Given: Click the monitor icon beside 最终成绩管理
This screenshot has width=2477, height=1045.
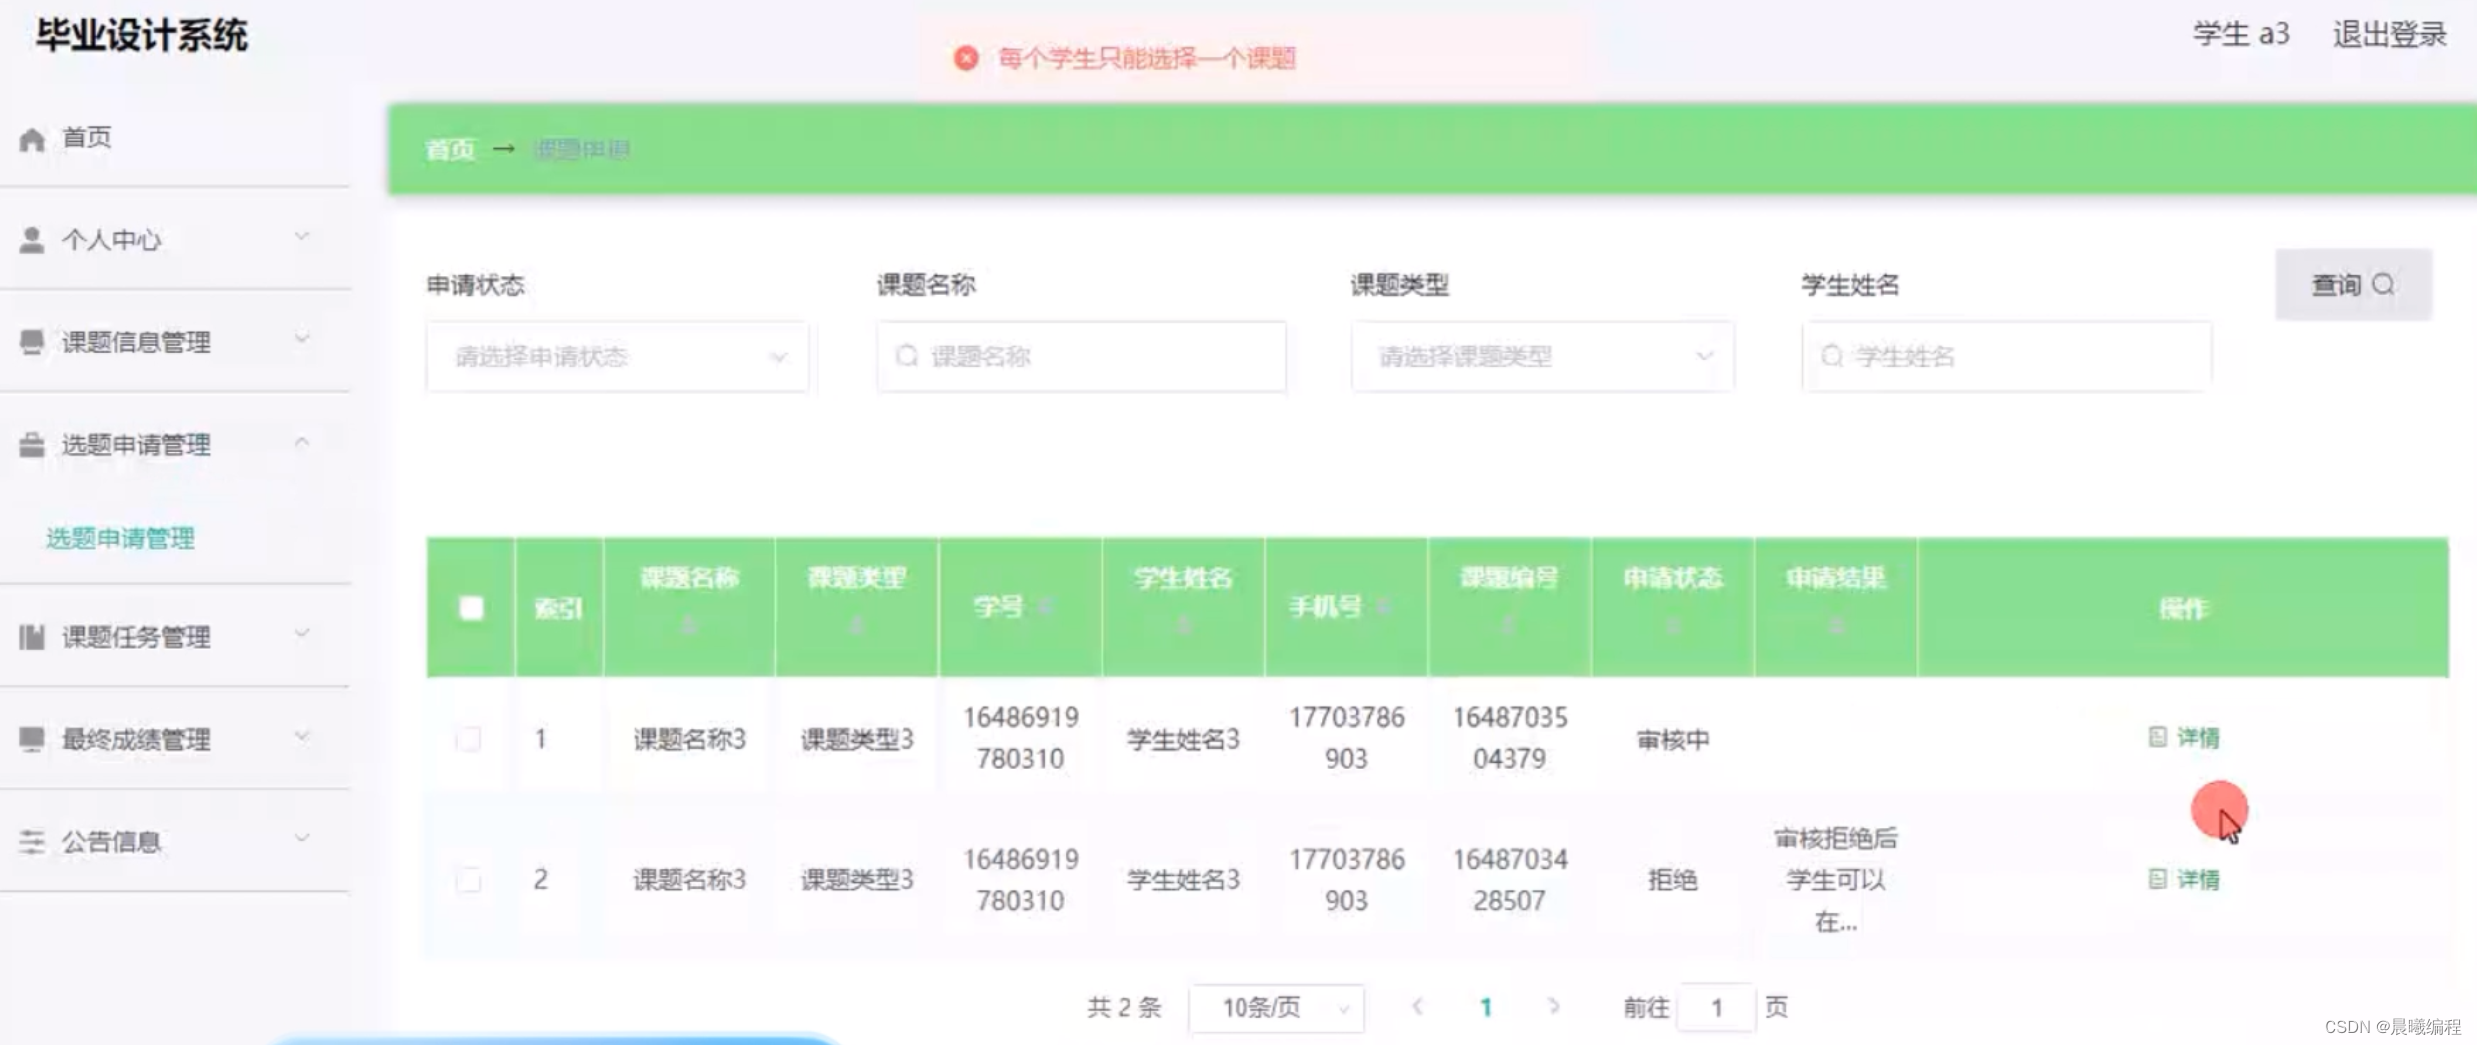Looking at the screenshot, I should point(32,739).
